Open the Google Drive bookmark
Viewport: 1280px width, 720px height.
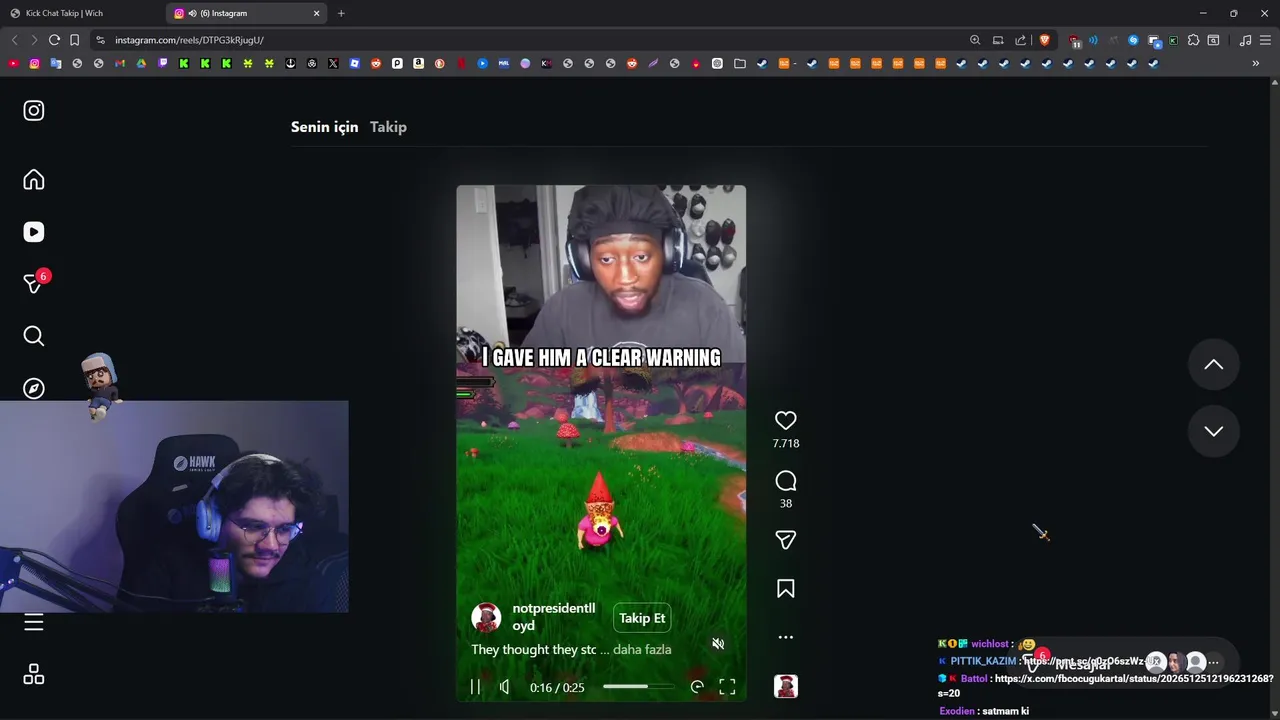point(141,63)
